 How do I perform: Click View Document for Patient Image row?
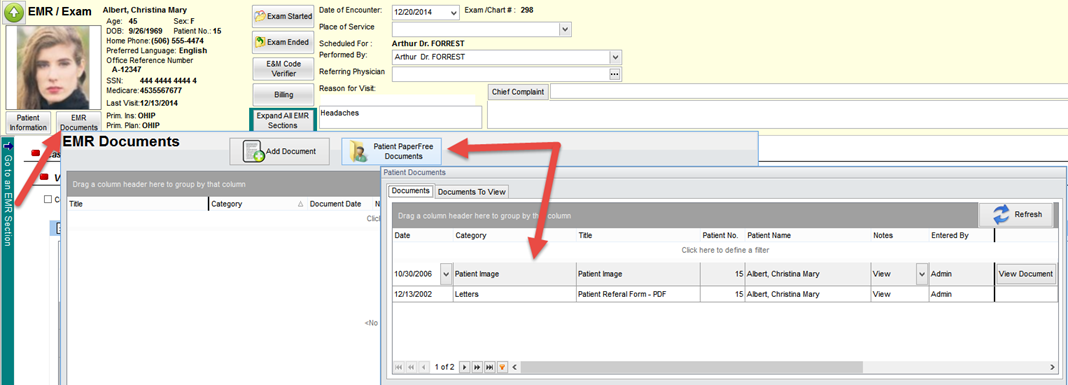1026,274
